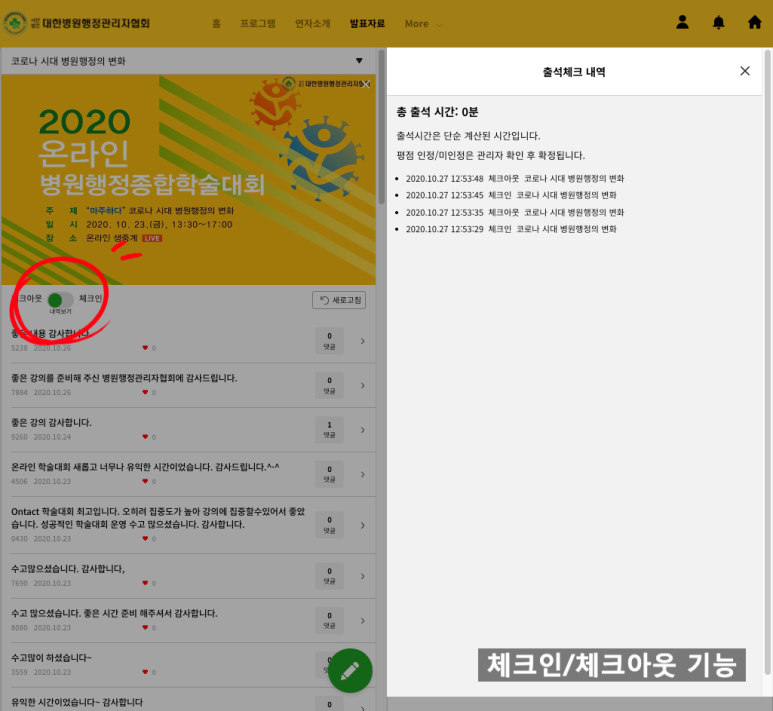Open chevron for 좋은 시간 준비 해주셔서 comment
The width and height of the screenshot is (773, 711).
coord(363,620)
